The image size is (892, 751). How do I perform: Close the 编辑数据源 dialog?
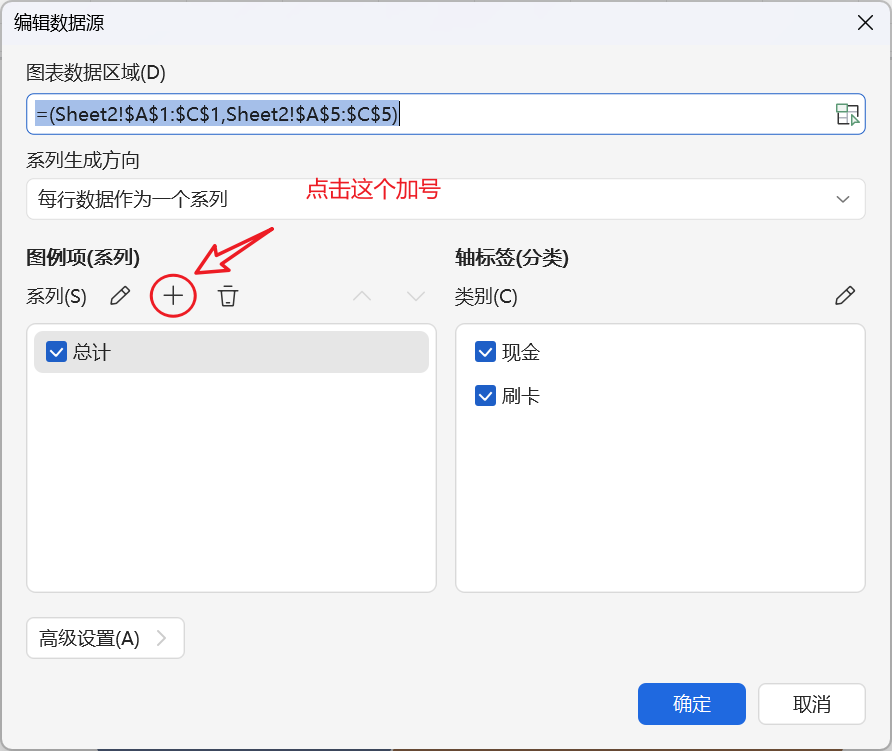pyautogui.click(x=865, y=23)
